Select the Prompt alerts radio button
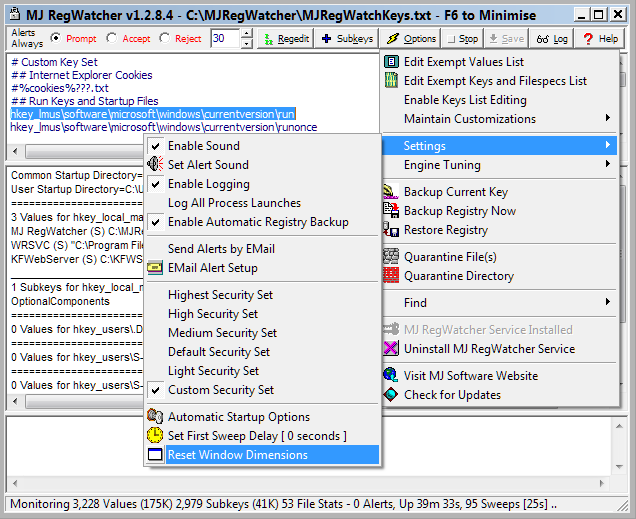The height and width of the screenshot is (519, 636). click(56, 38)
